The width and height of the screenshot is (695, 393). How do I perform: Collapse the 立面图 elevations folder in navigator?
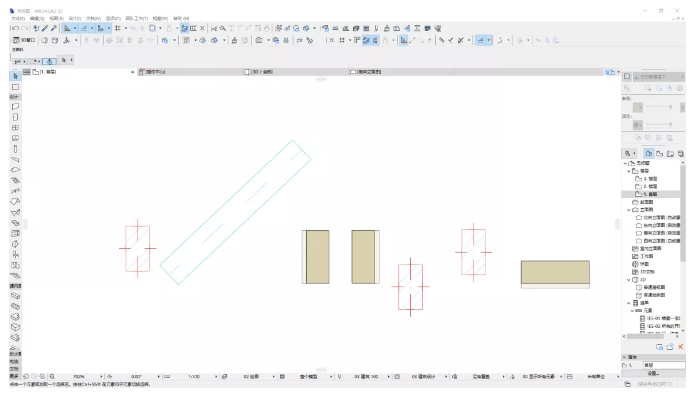(629, 210)
